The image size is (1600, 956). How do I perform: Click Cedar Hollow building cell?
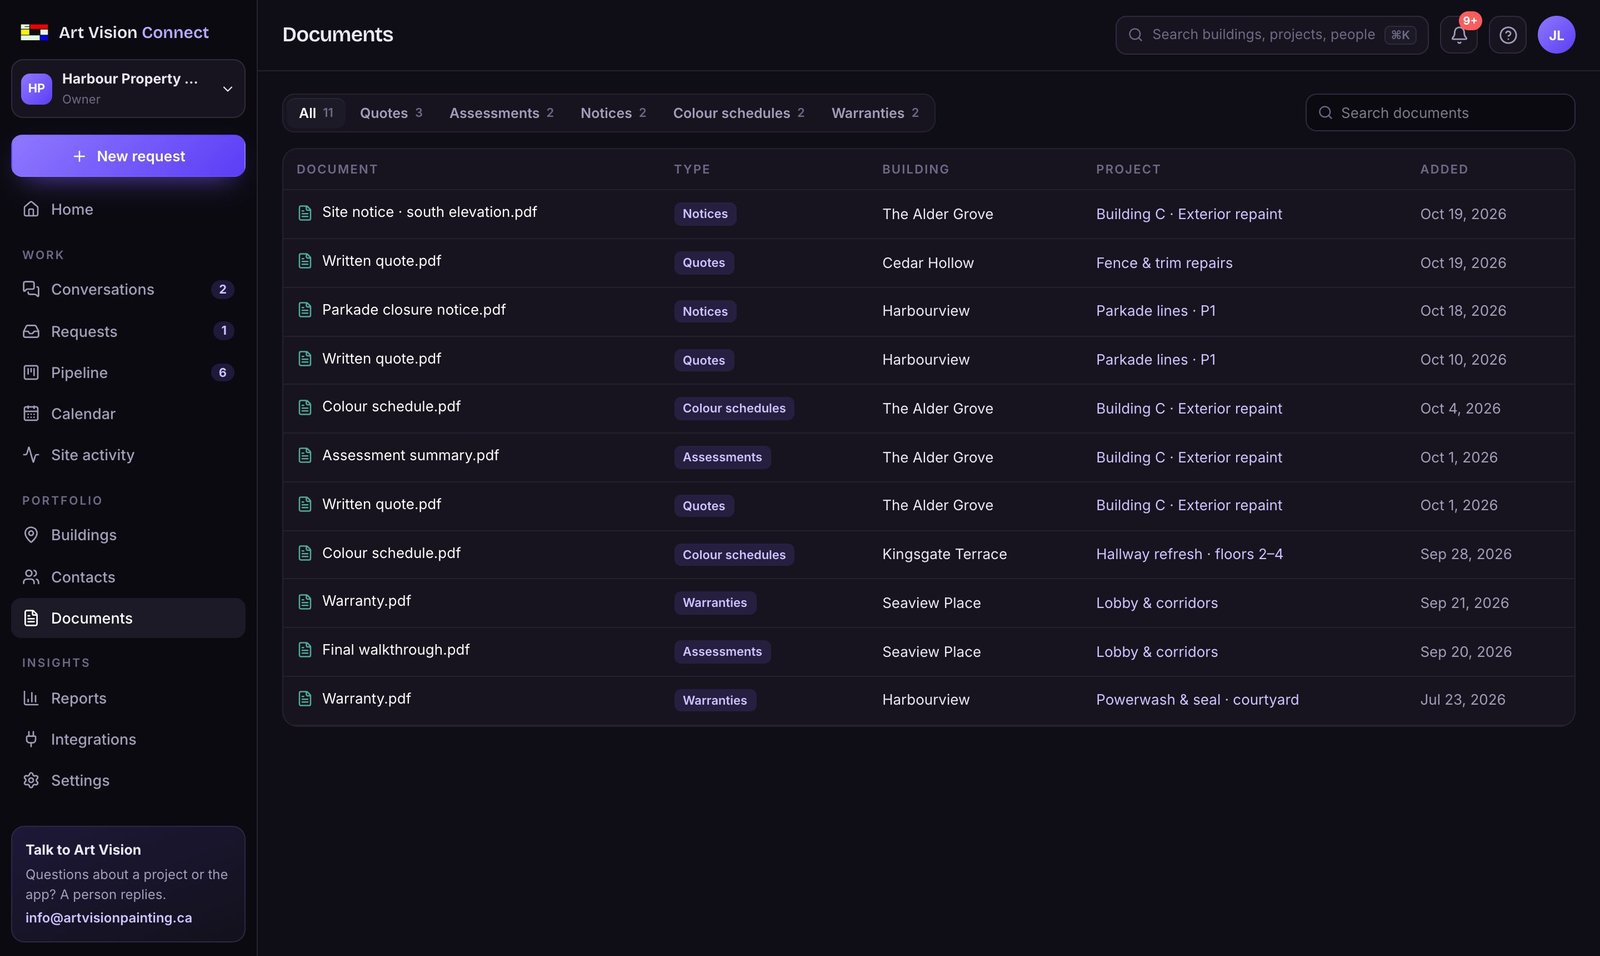tap(928, 263)
